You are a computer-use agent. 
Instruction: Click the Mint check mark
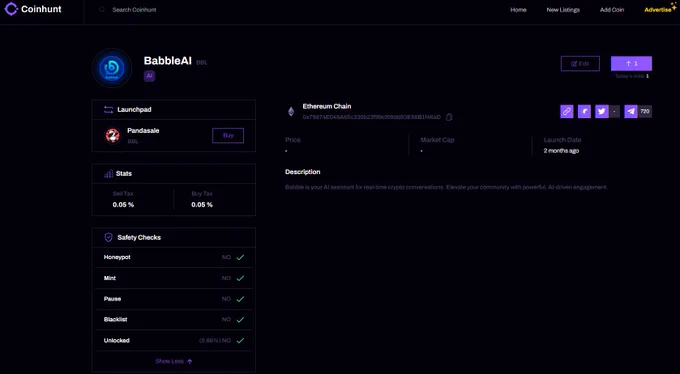tap(240, 278)
